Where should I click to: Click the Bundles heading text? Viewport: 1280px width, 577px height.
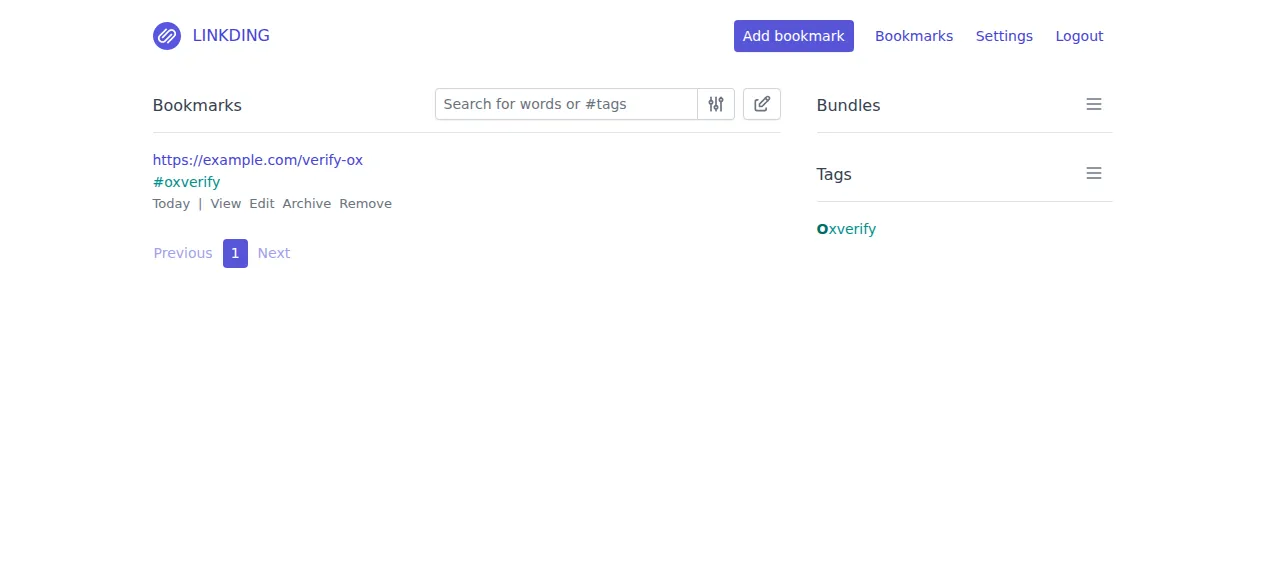848,105
